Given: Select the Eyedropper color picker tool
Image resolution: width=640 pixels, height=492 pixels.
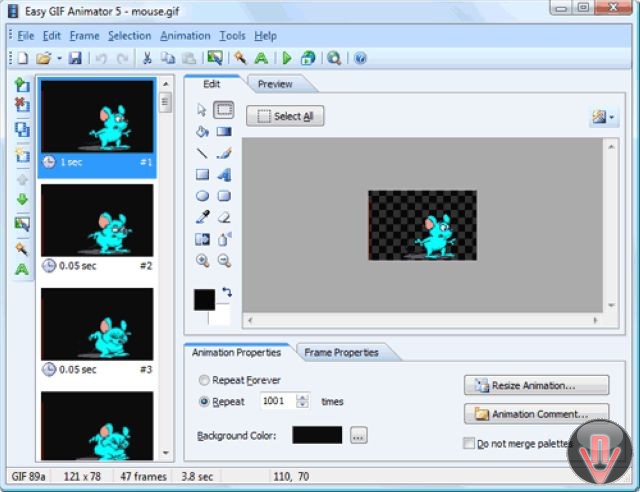Looking at the screenshot, I should pyautogui.click(x=202, y=217).
